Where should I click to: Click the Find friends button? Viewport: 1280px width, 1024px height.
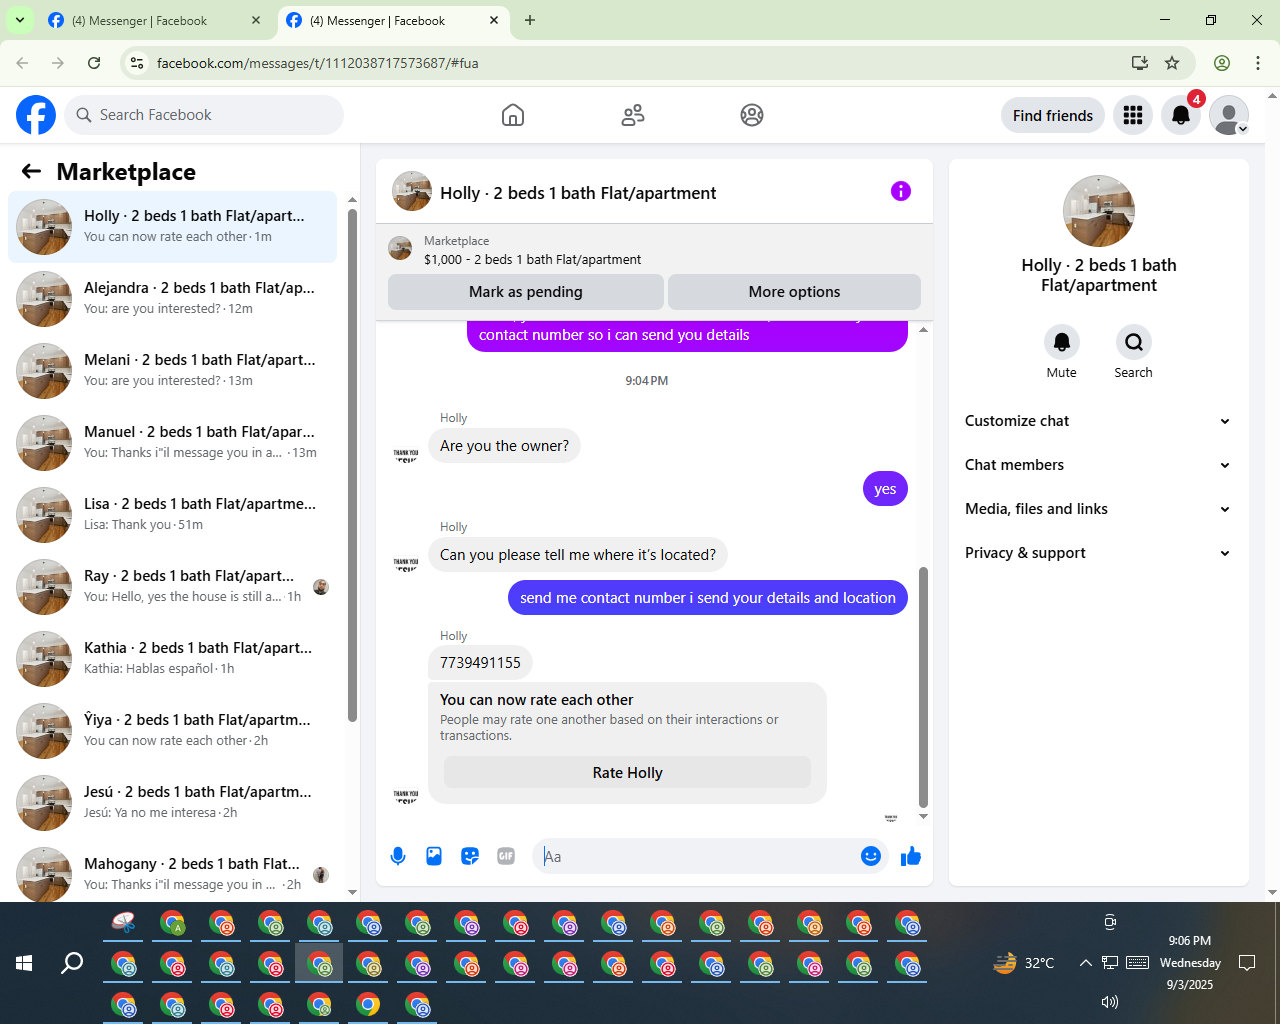[1053, 116]
